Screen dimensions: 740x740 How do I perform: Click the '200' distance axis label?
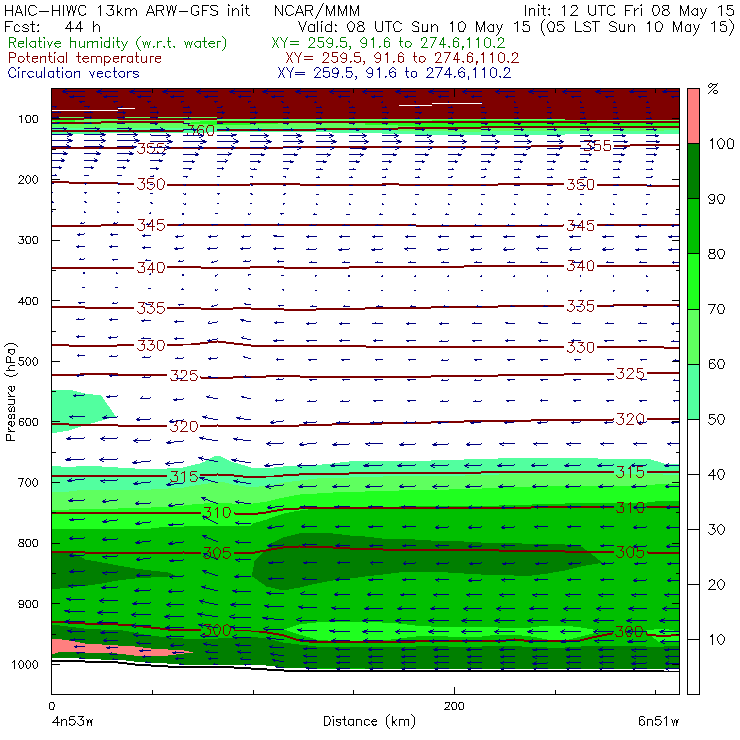pyautogui.click(x=454, y=706)
